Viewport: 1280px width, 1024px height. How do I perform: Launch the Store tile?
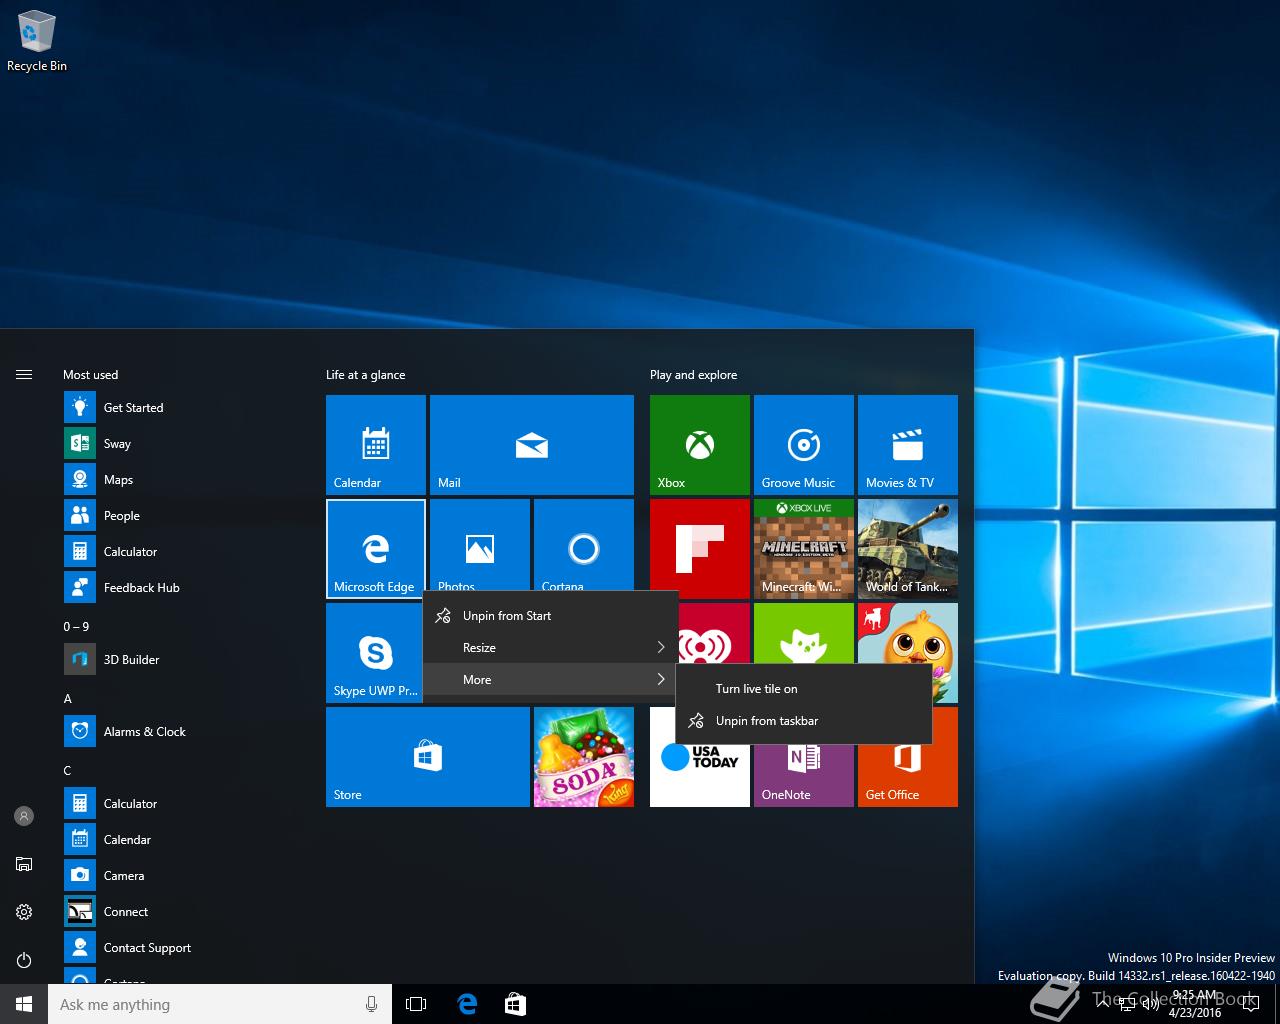coord(427,756)
